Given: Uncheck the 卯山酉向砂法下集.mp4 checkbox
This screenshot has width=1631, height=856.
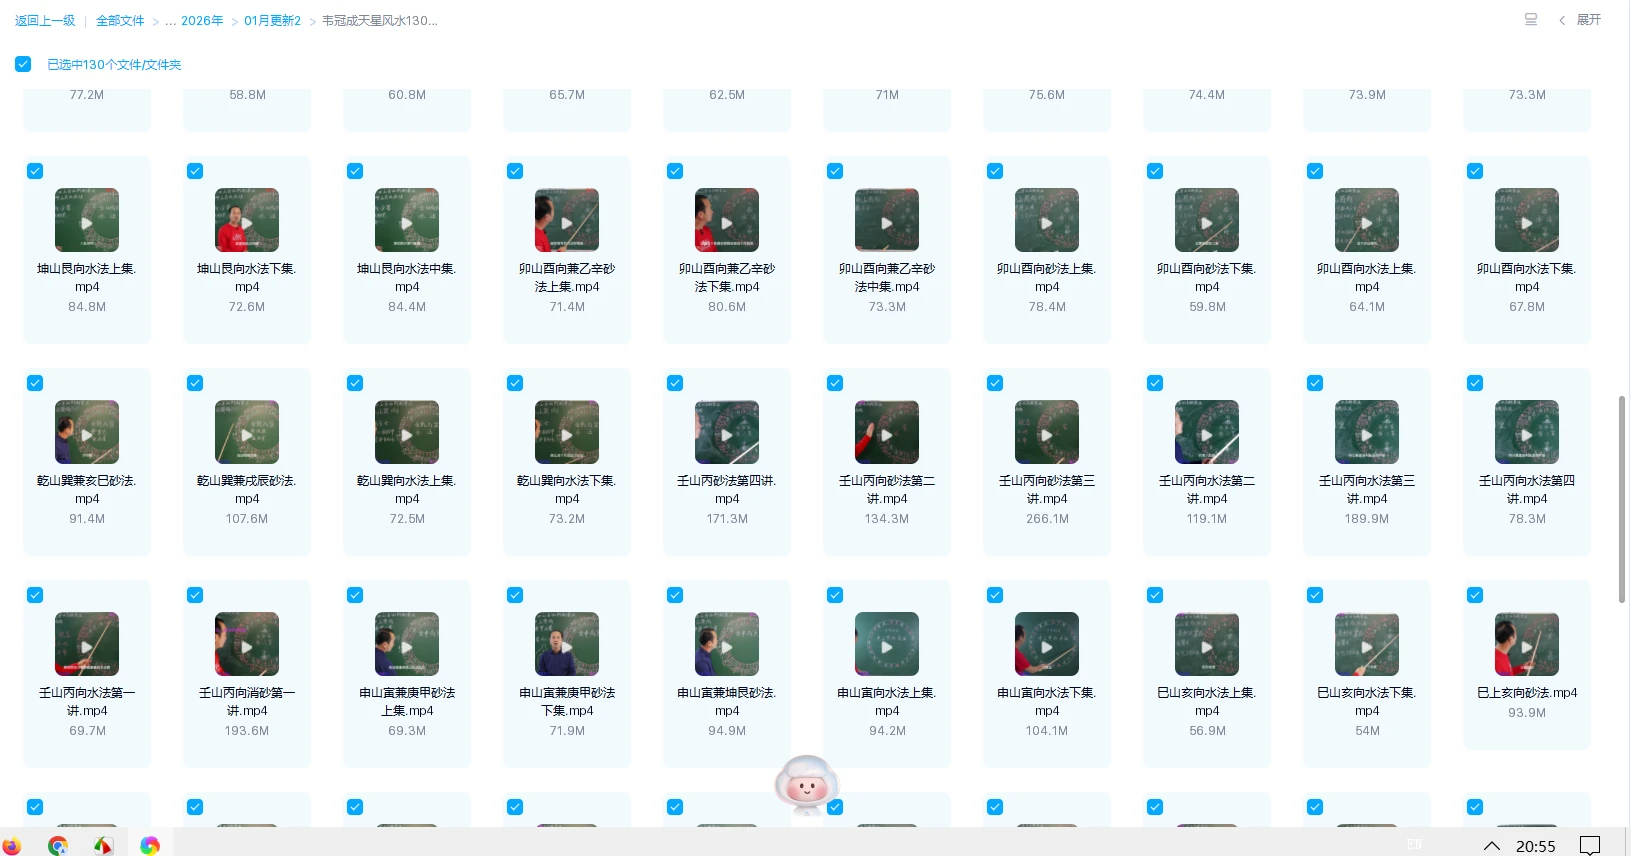Looking at the screenshot, I should (x=1155, y=171).
